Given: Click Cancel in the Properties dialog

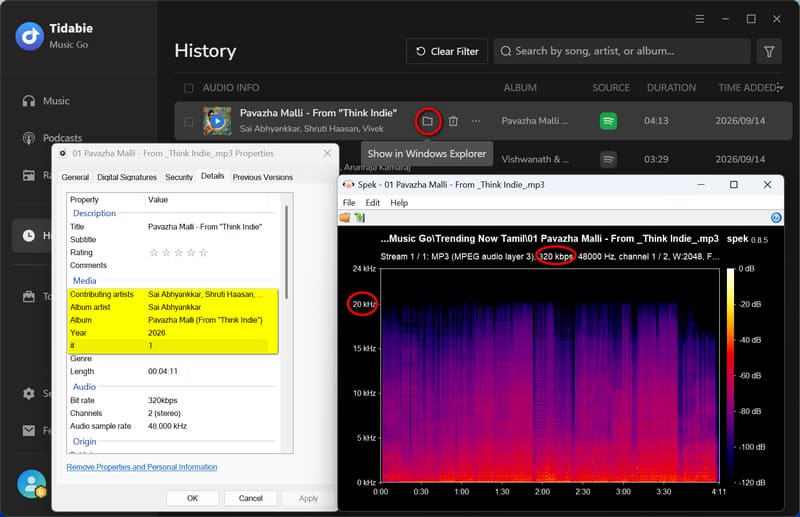Looking at the screenshot, I should pos(251,498).
